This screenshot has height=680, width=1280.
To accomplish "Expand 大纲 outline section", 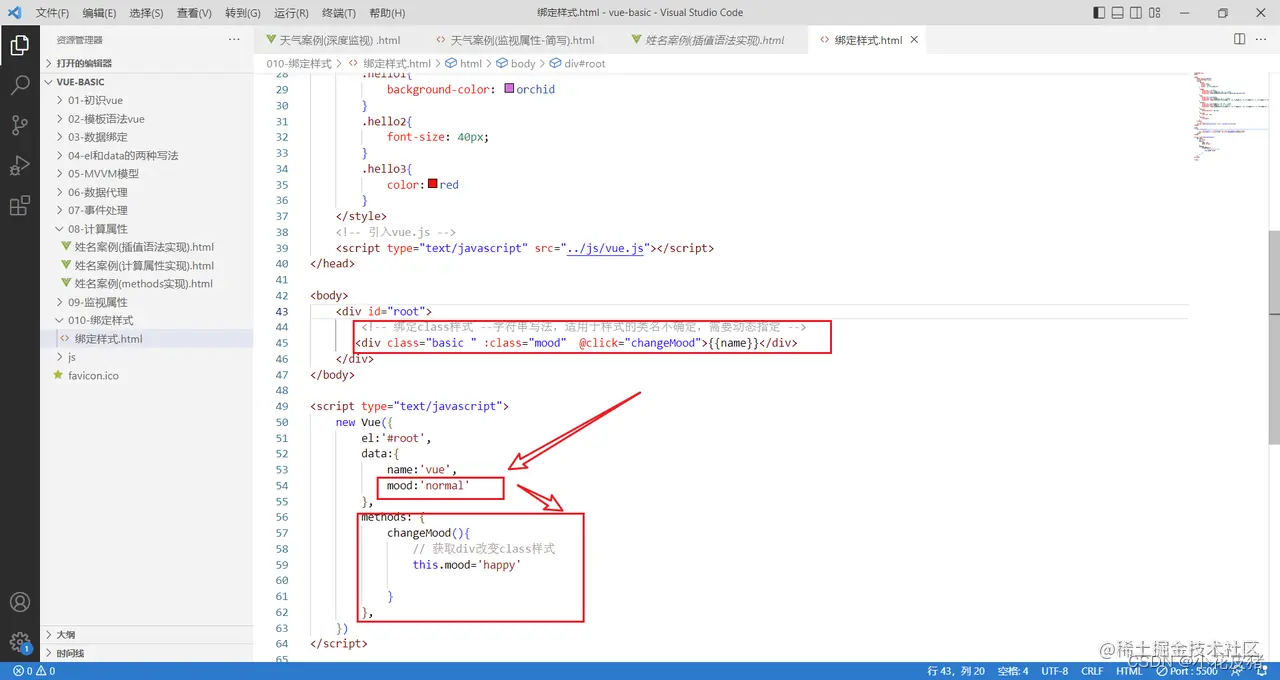I will (x=146, y=634).
